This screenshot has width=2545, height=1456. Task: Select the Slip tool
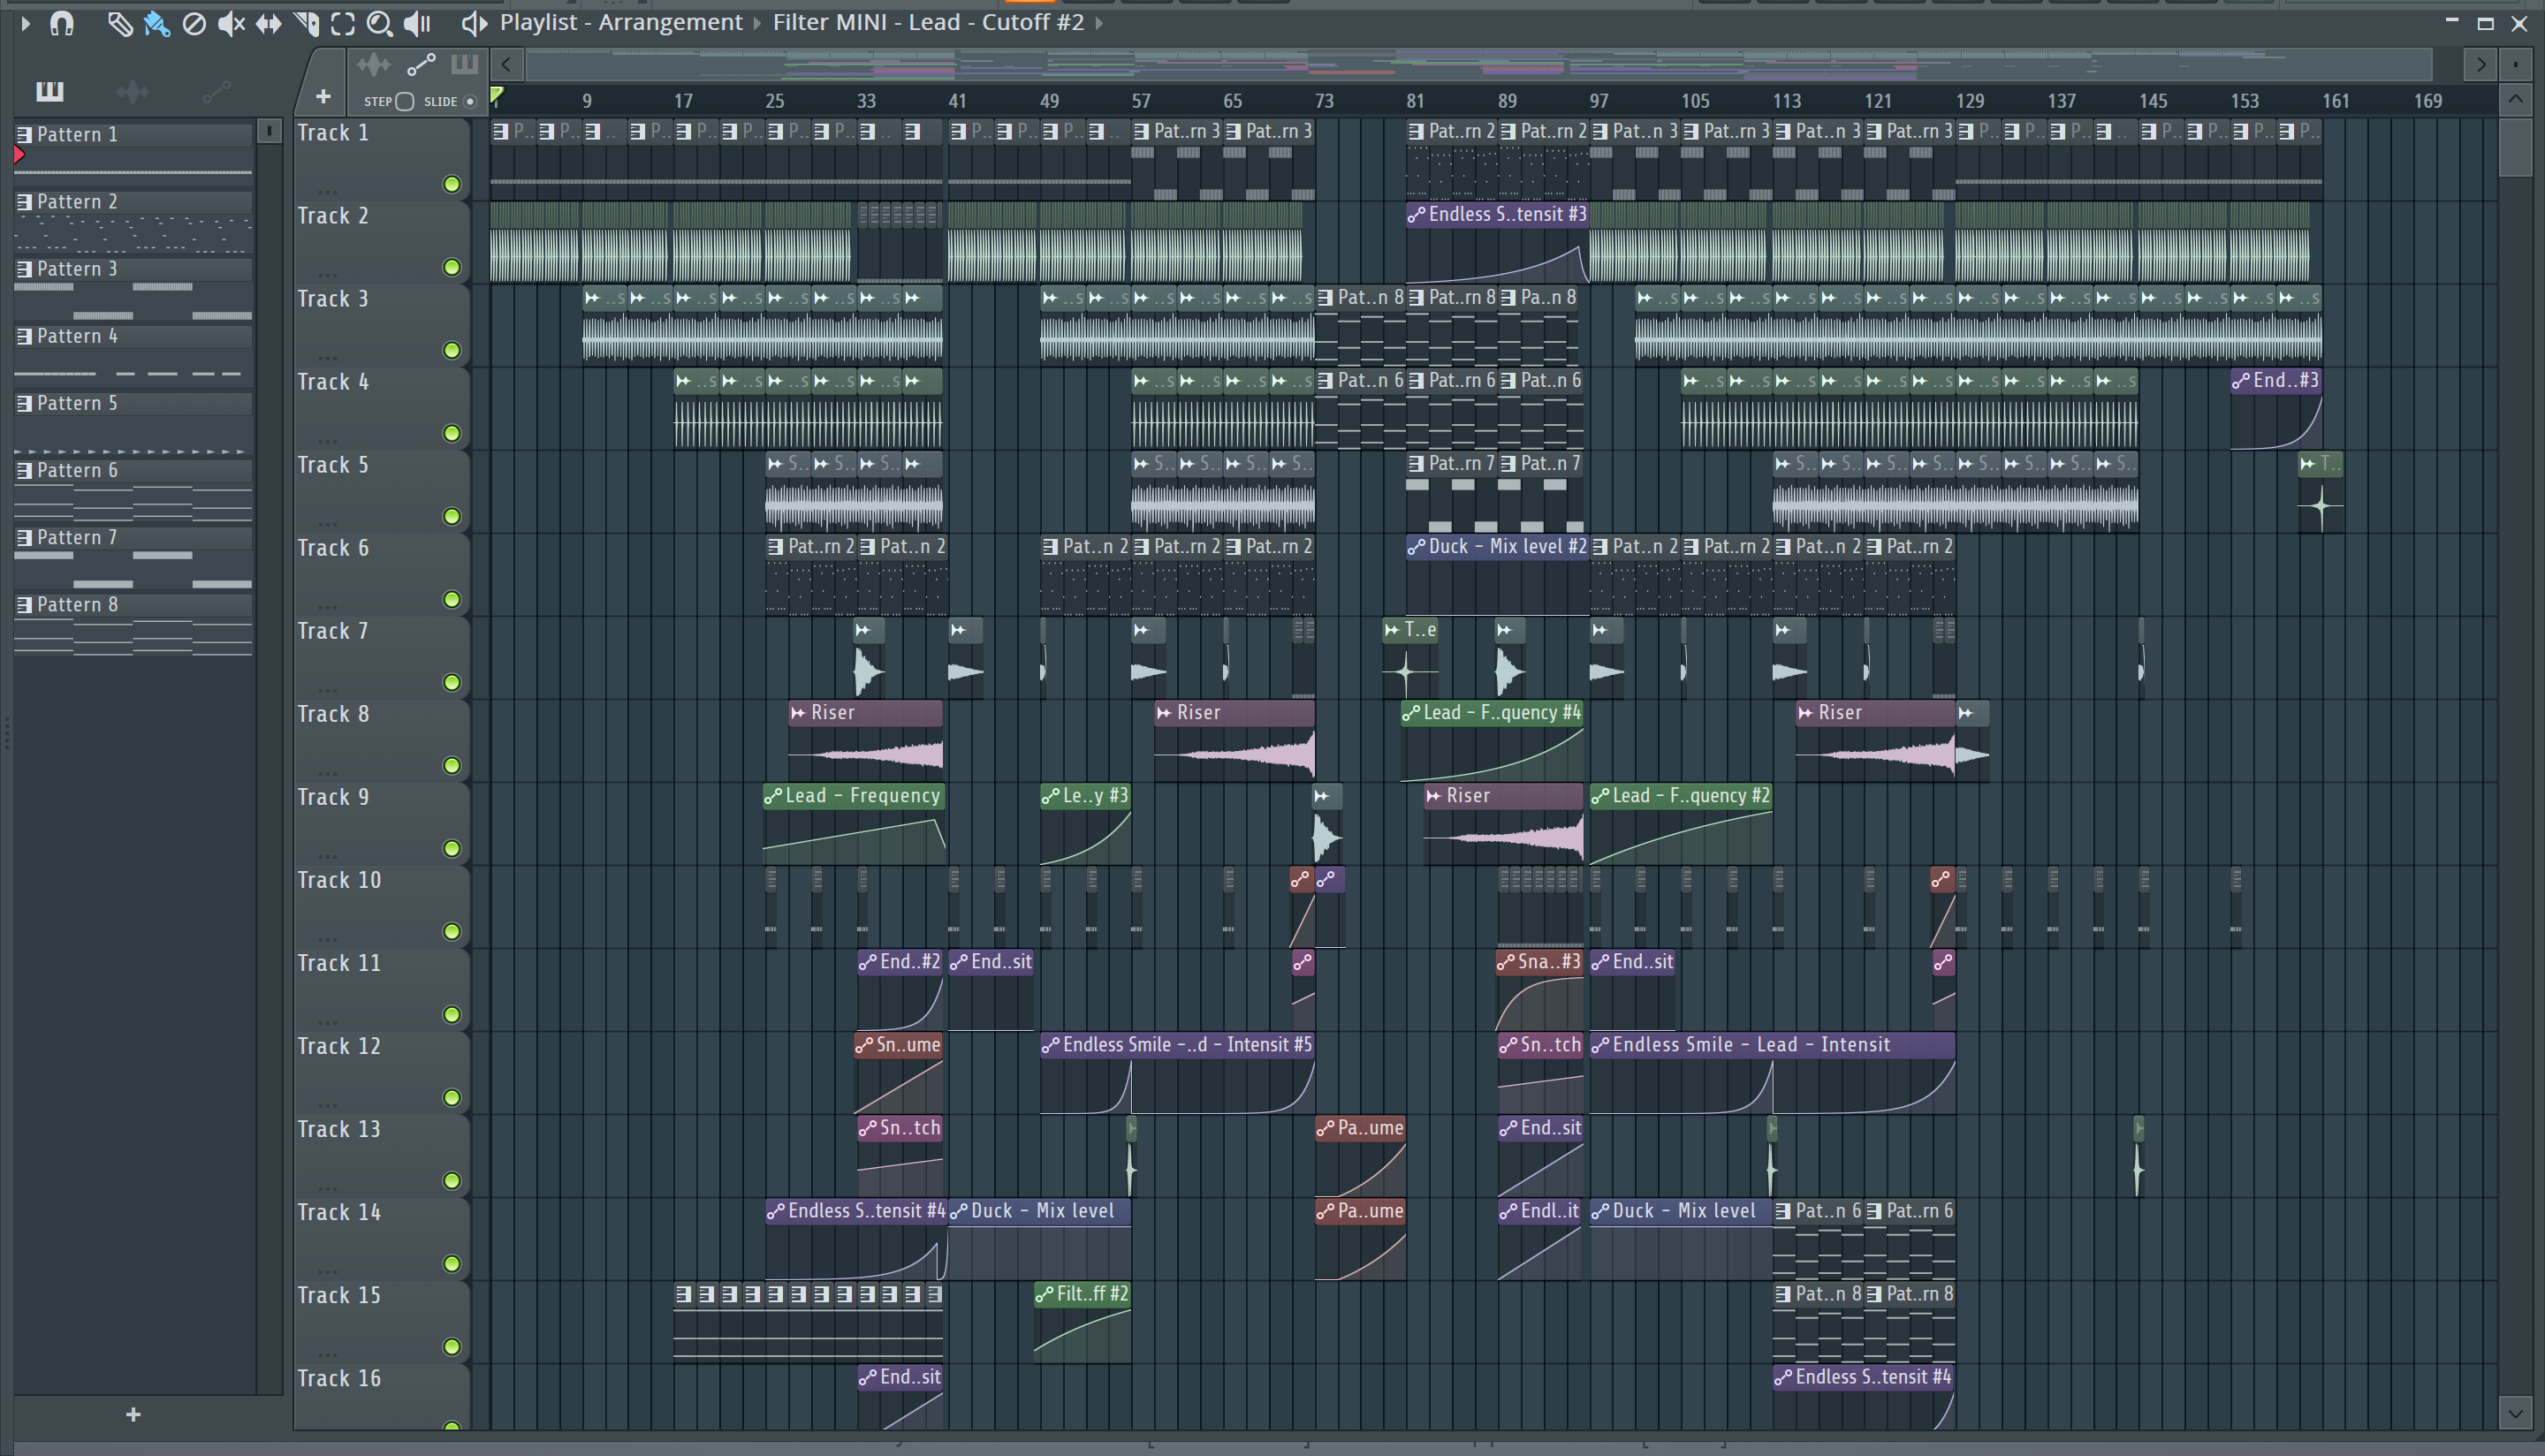coord(268,23)
